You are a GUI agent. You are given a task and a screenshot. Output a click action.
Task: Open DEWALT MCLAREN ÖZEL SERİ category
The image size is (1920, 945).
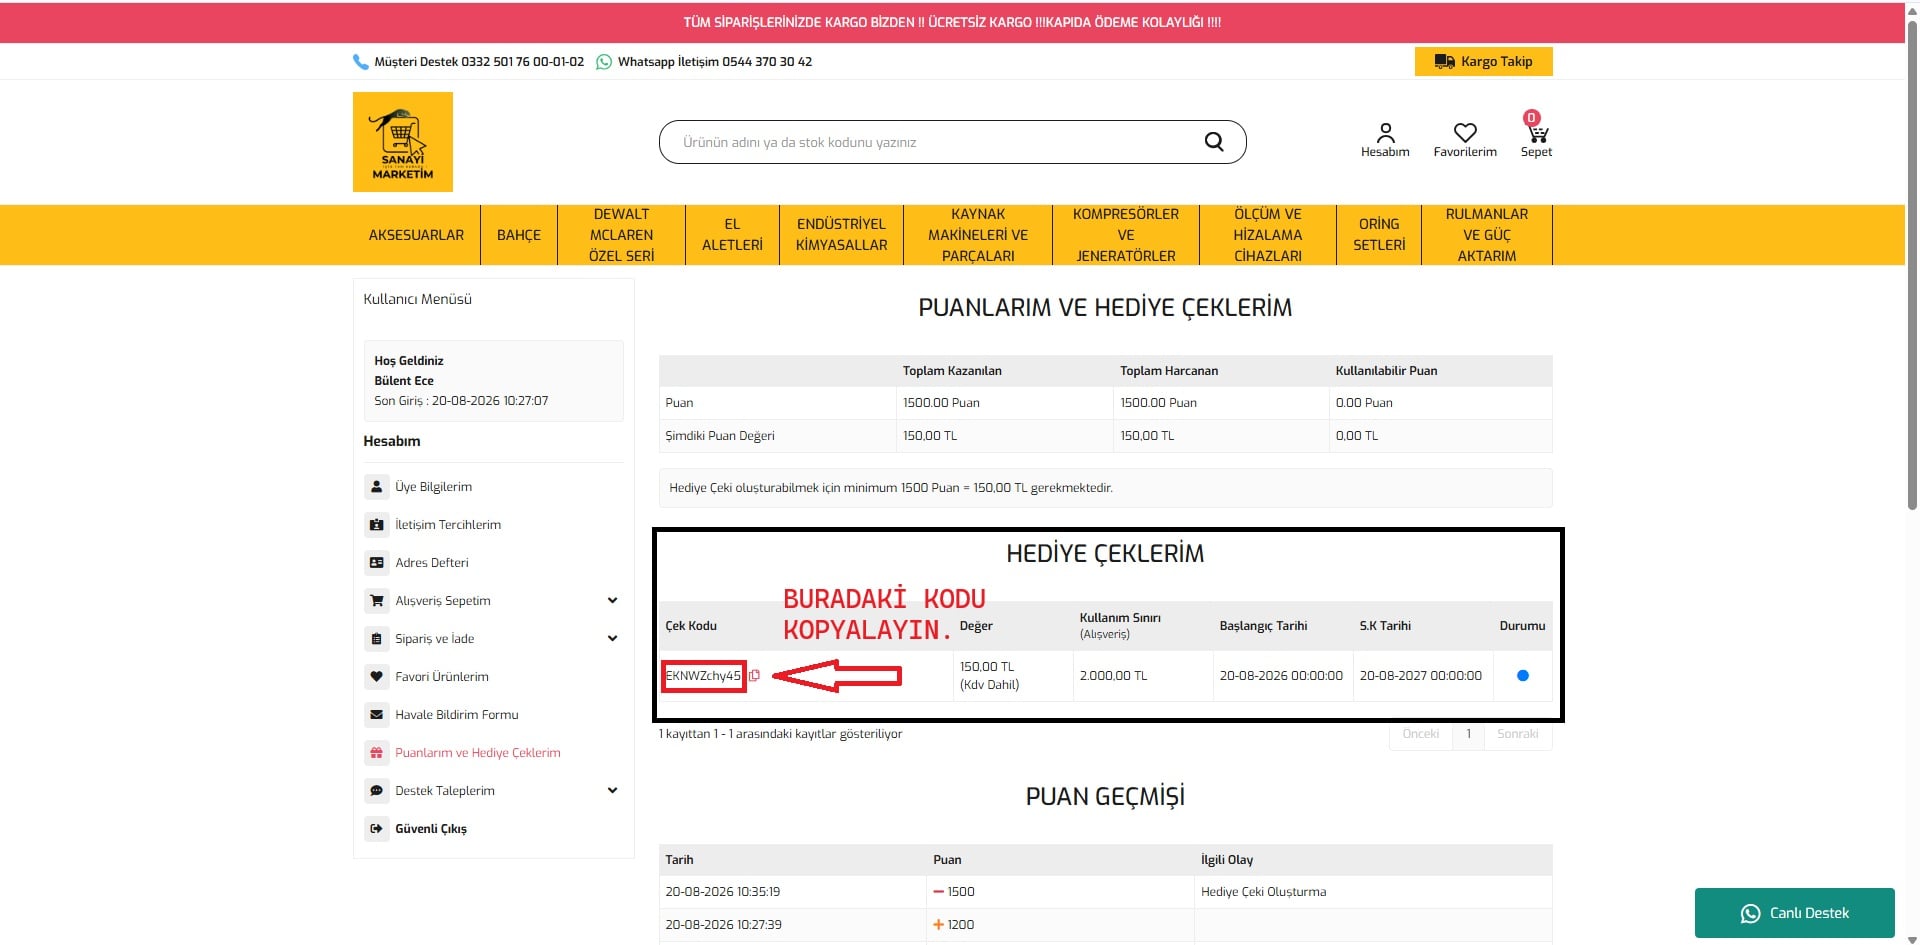[621, 235]
